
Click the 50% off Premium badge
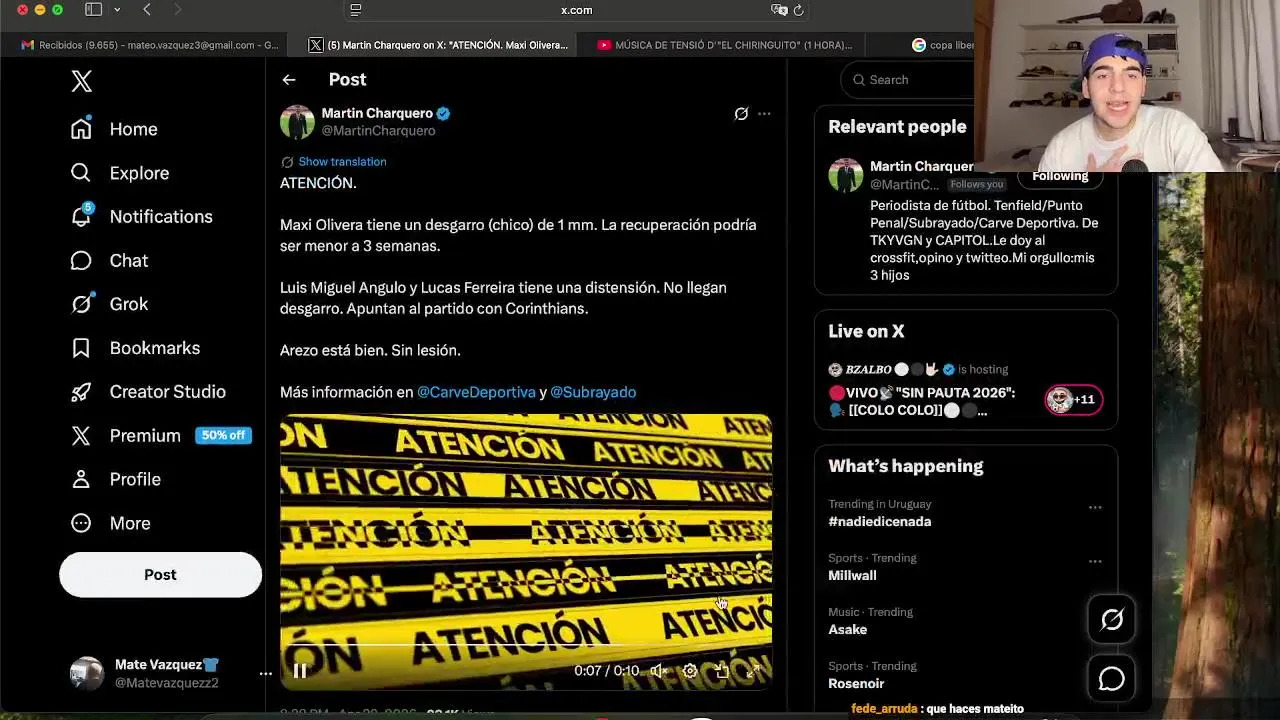pyautogui.click(x=223, y=436)
